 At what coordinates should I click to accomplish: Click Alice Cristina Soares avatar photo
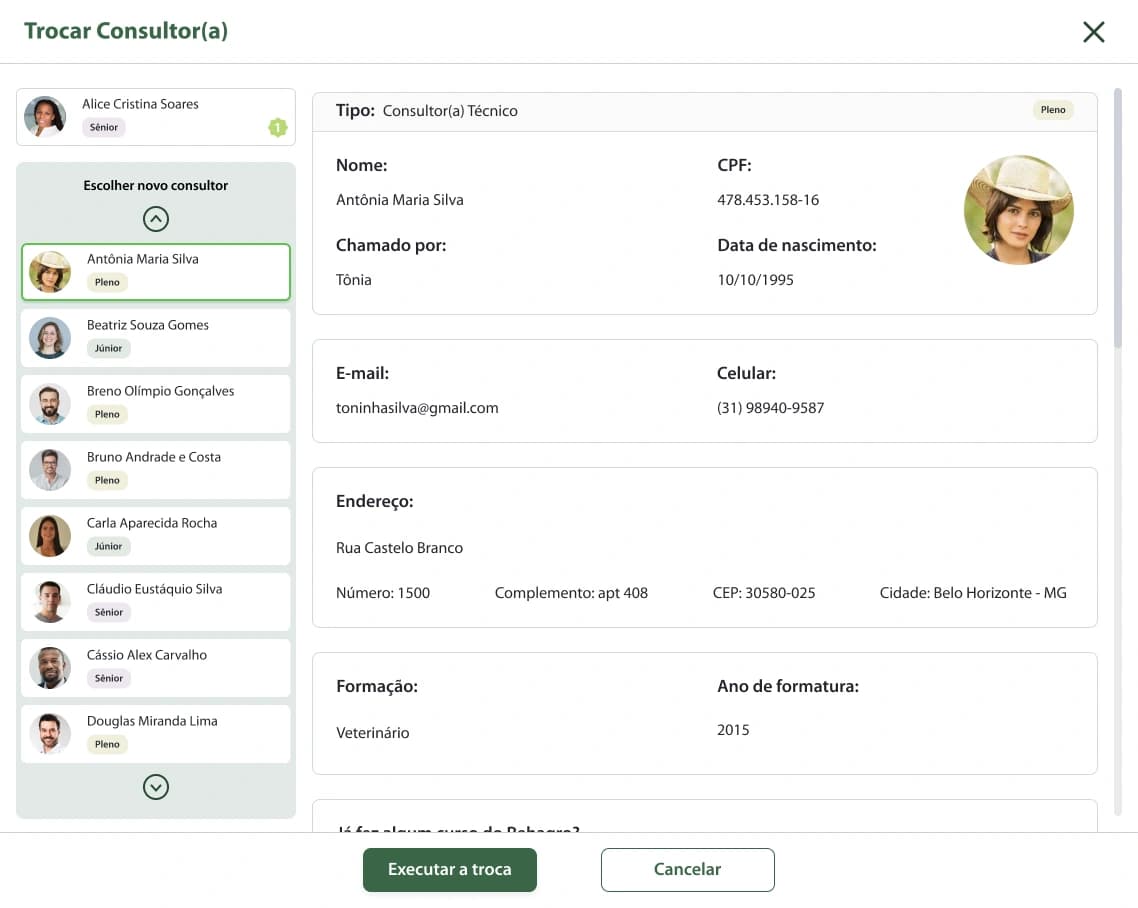(45, 117)
